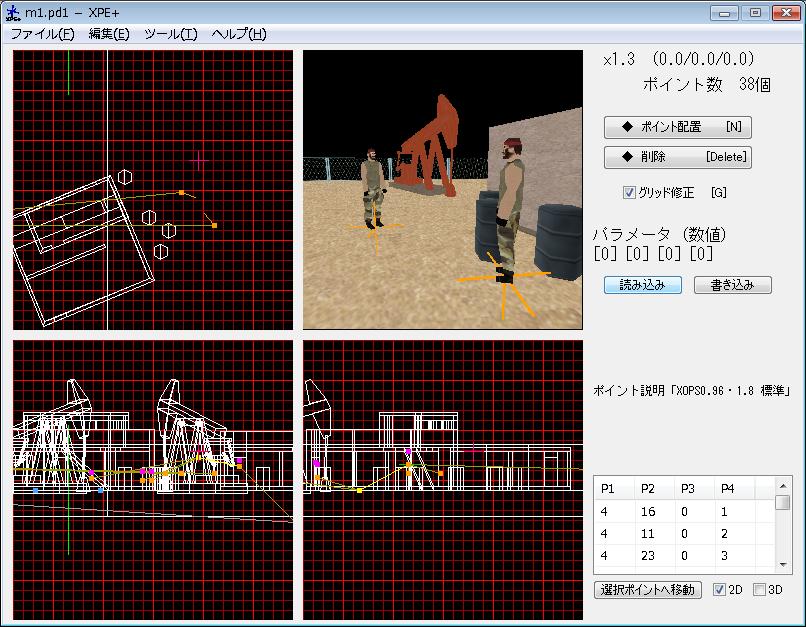
Task: Open the 編集(E) menu
Action: point(109,34)
